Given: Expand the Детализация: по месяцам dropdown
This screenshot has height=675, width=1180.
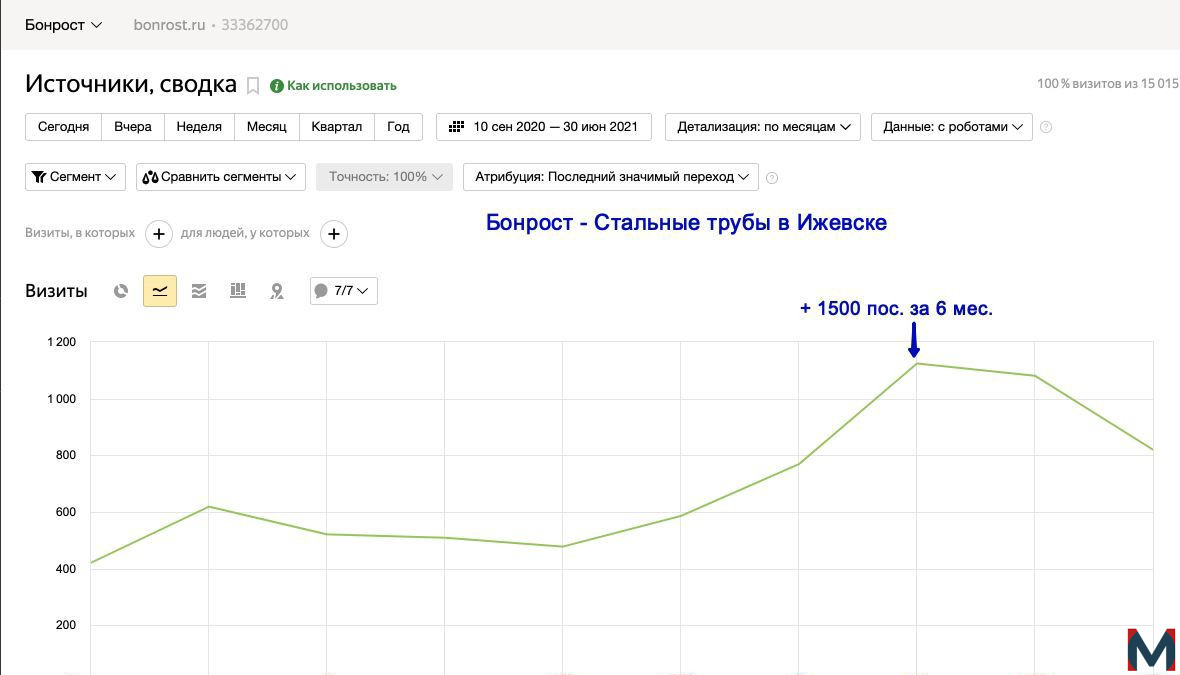Looking at the screenshot, I should coord(763,127).
